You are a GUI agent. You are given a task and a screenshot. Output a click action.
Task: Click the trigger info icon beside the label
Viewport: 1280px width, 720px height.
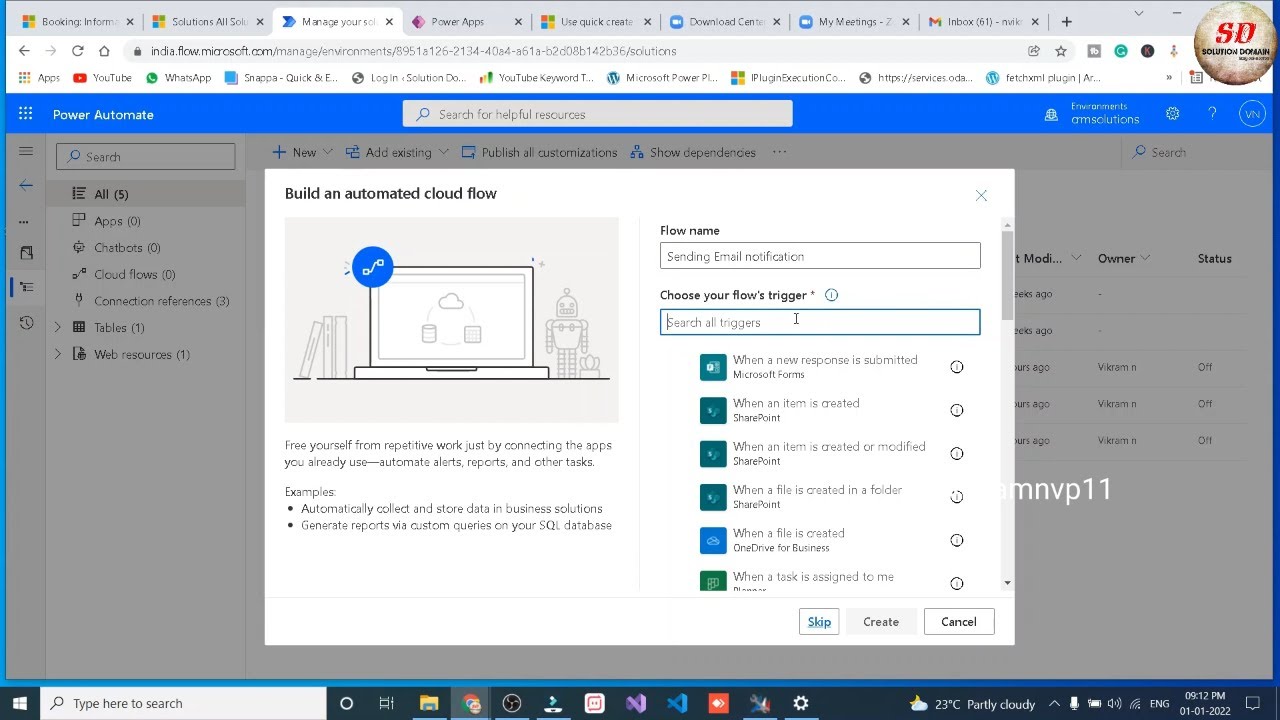pyautogui.click(x=831, y=295)
